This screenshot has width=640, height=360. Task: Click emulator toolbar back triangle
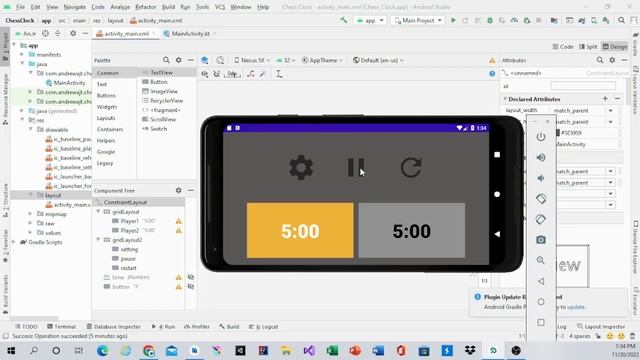point(541,281)
